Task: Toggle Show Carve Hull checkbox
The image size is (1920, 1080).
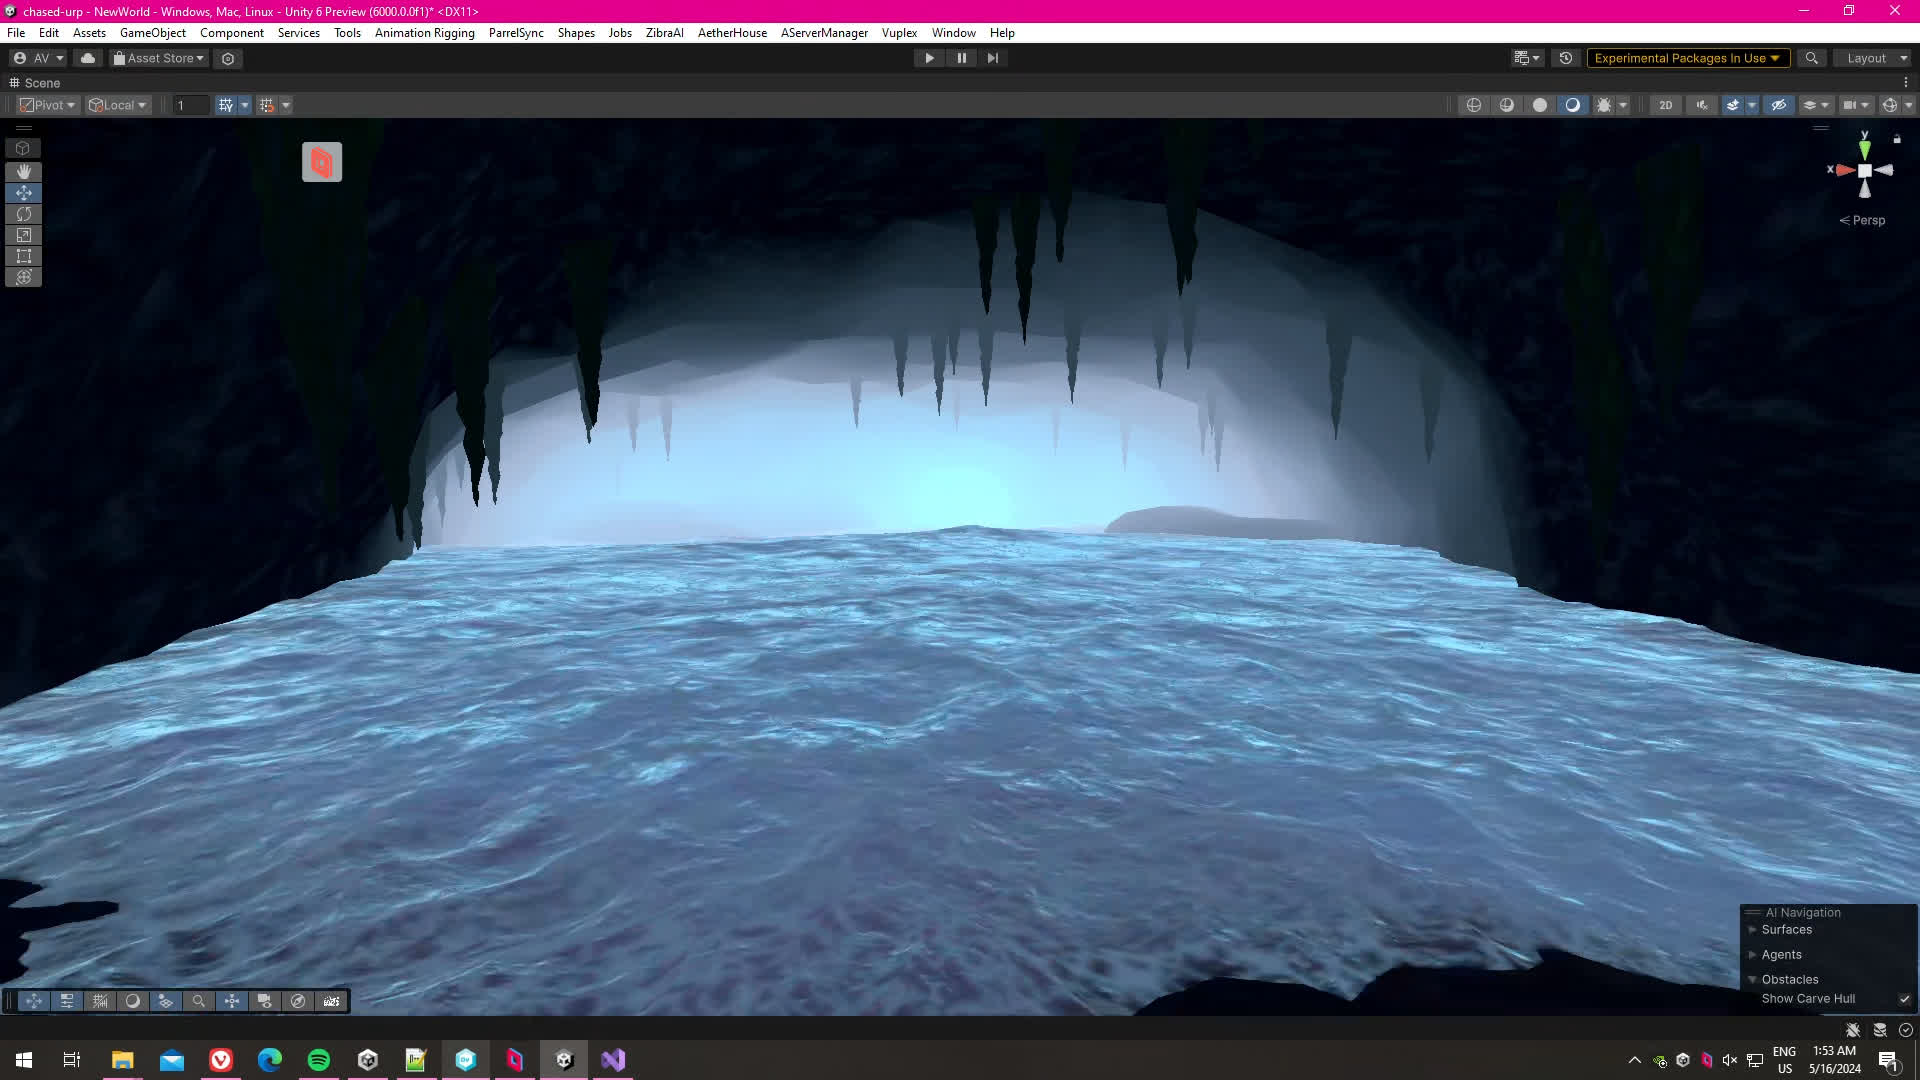Action: [1904, 999]
